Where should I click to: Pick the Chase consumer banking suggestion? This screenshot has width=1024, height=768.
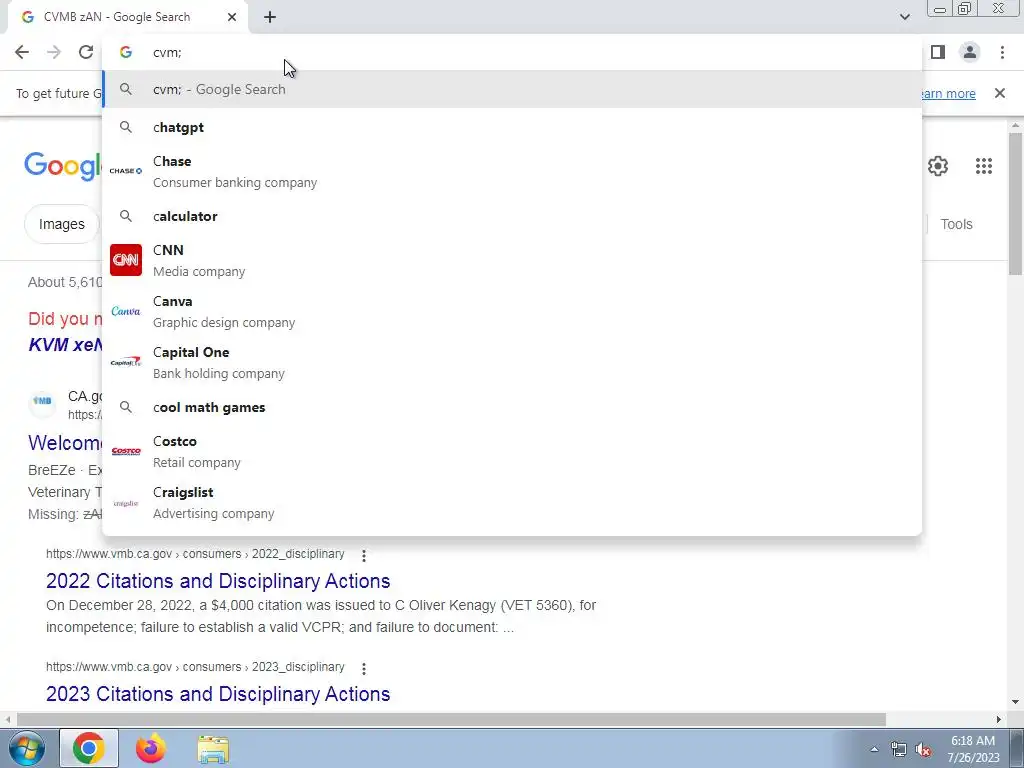tap(512, 171)
